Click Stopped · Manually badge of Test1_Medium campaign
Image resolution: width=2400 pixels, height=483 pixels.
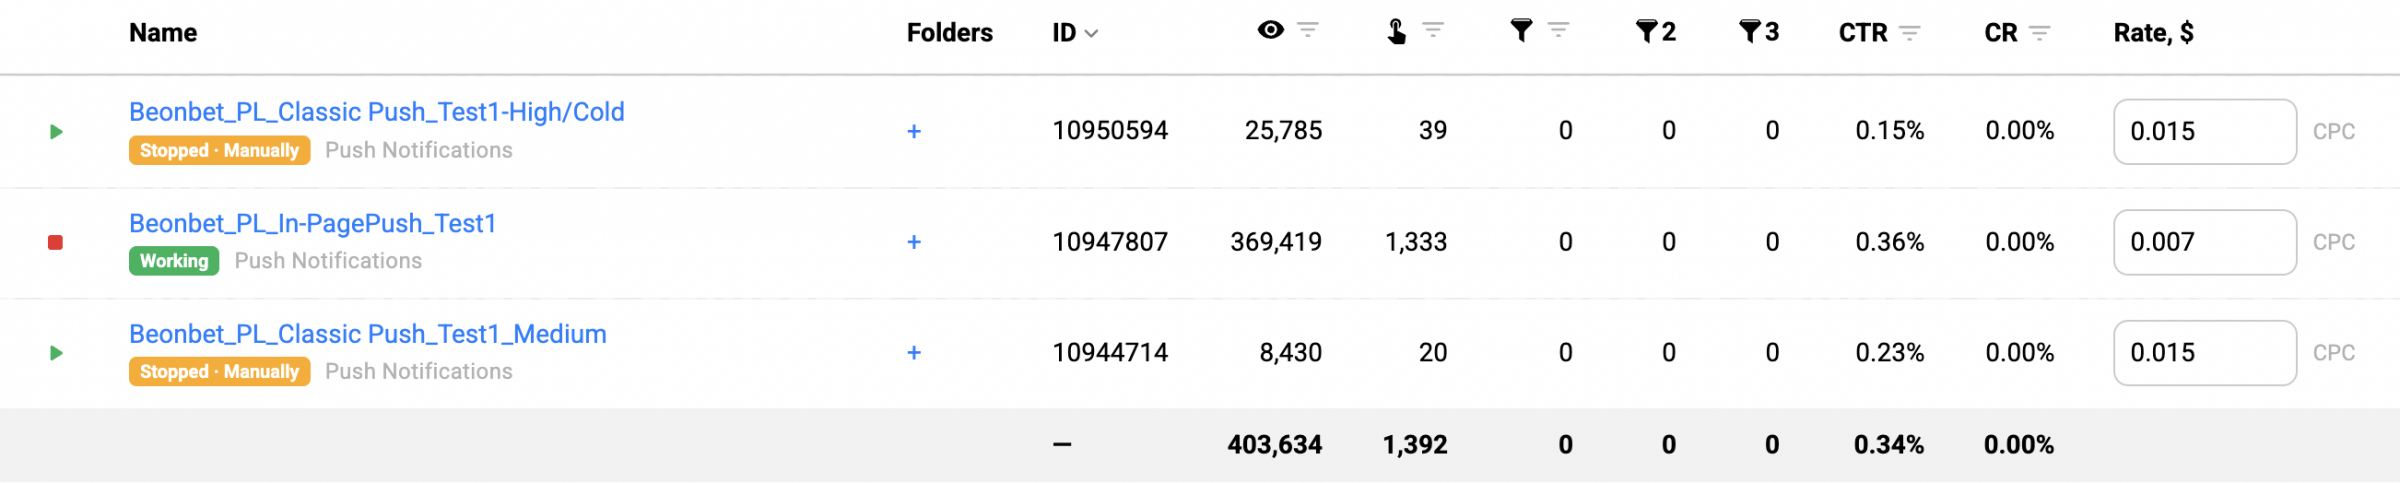(219, 372)
